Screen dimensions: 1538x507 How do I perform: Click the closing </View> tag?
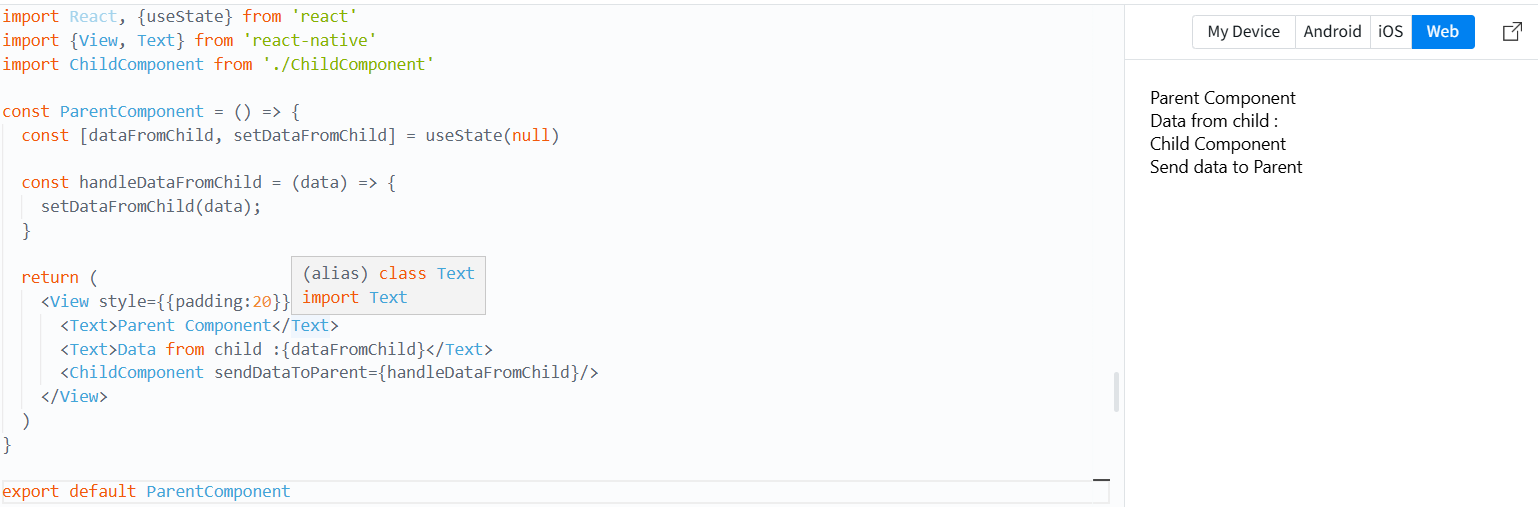tap(74, 396)
